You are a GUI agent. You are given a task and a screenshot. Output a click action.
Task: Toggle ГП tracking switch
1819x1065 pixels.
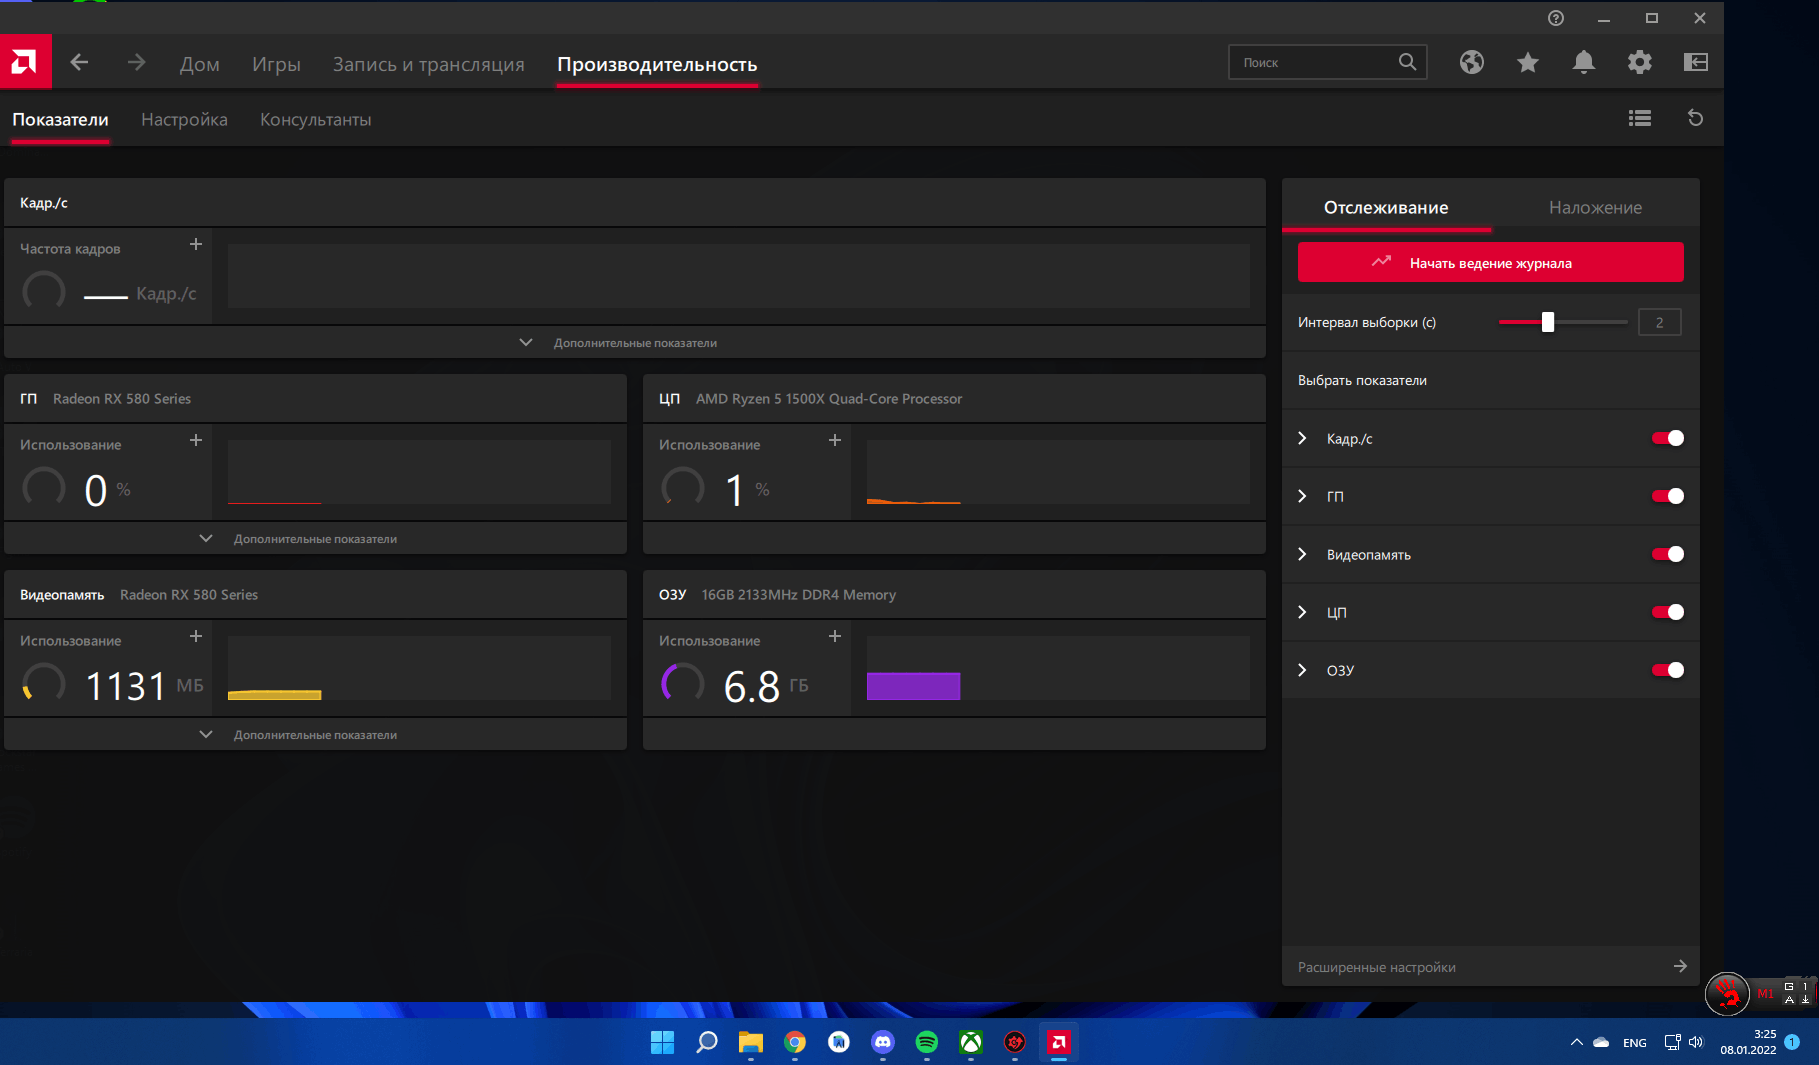1667,496
